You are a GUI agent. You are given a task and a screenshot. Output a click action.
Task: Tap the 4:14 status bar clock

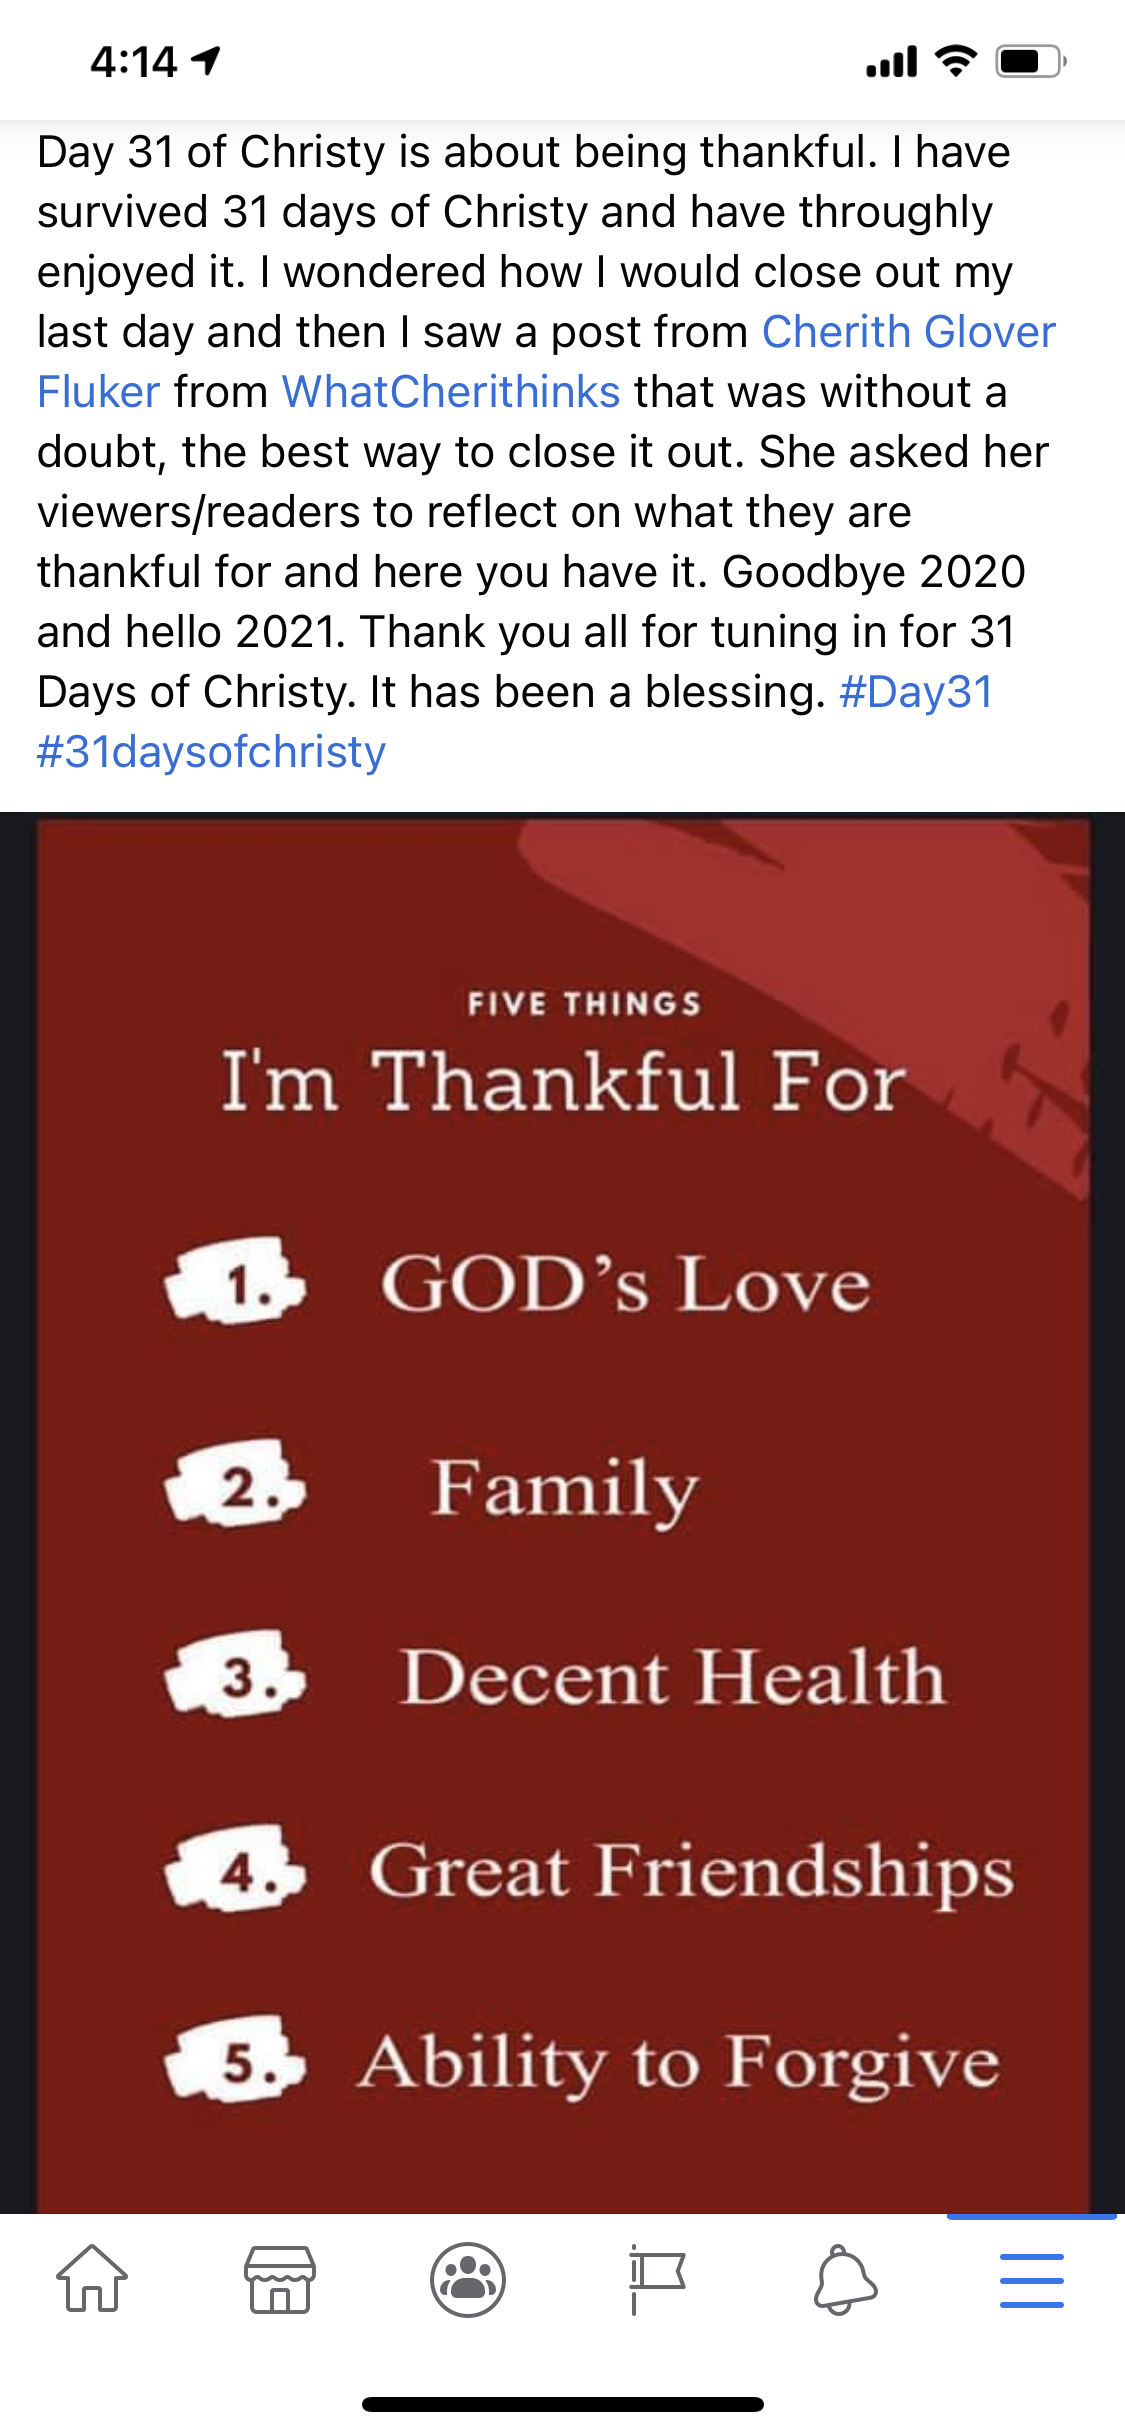(x=133, y=62)
